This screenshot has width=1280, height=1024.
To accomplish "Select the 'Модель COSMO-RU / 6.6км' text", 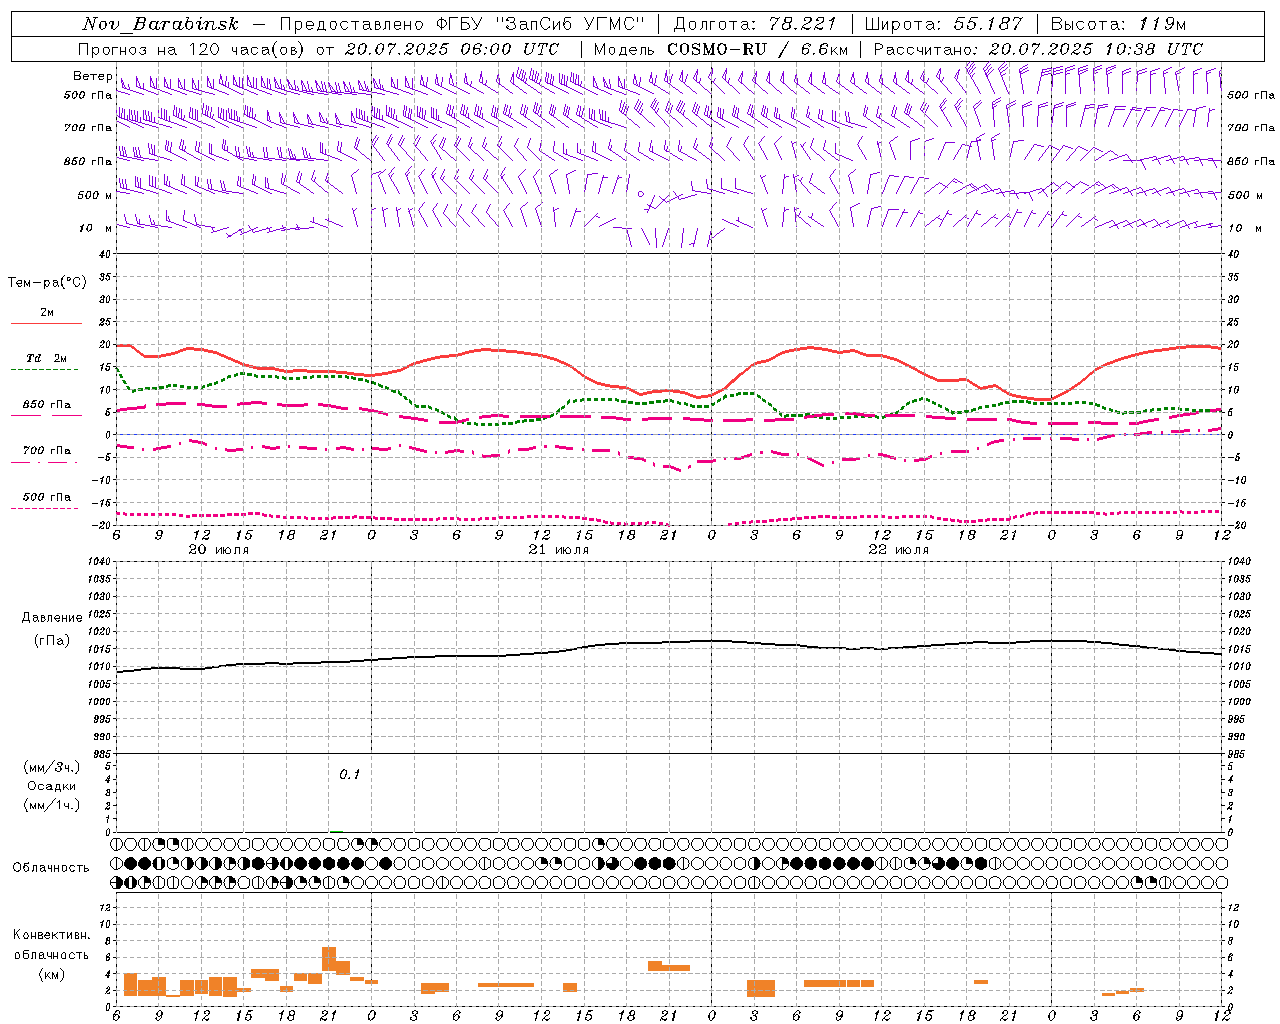I will 721,49.
